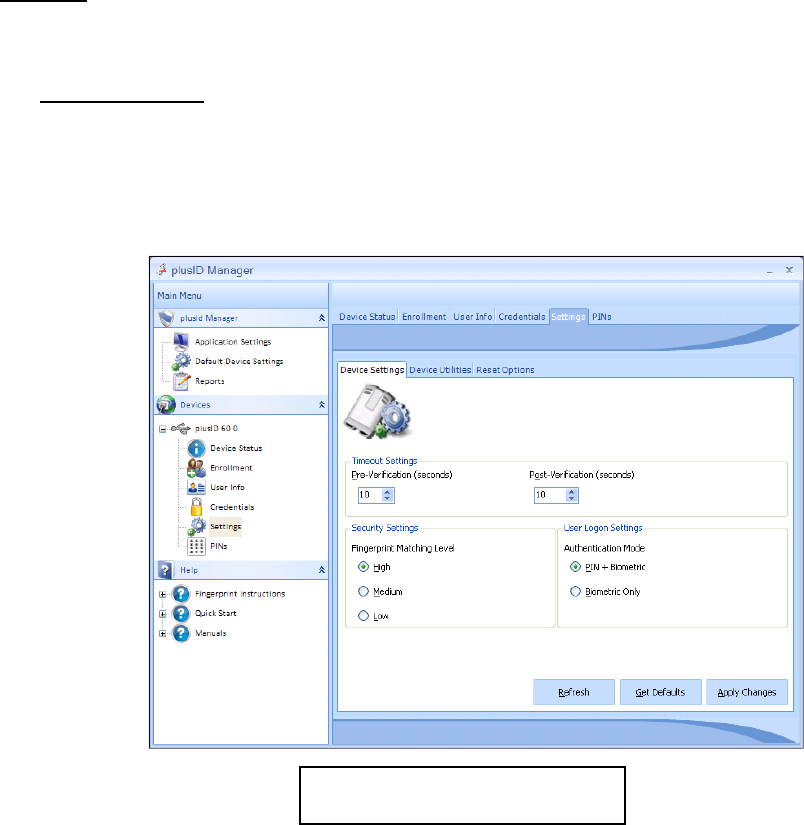Switch to the Credentials tab
Viewport: 804px width, 825px height.
click(521, 317)
